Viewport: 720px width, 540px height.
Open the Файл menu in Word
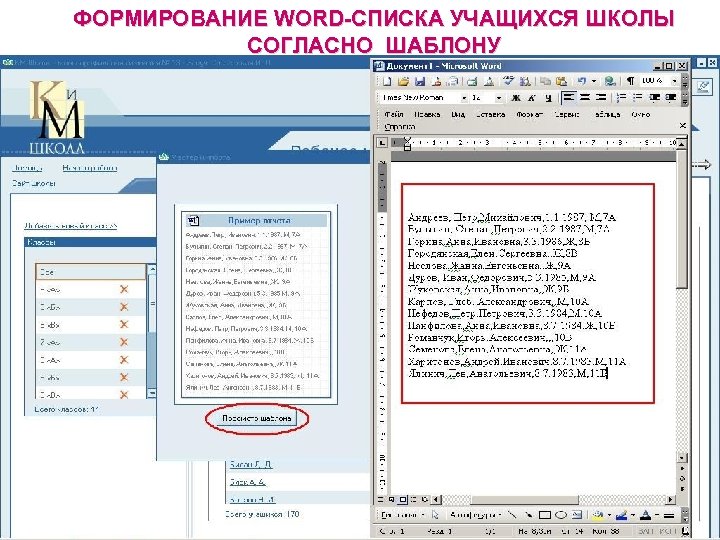394,114
